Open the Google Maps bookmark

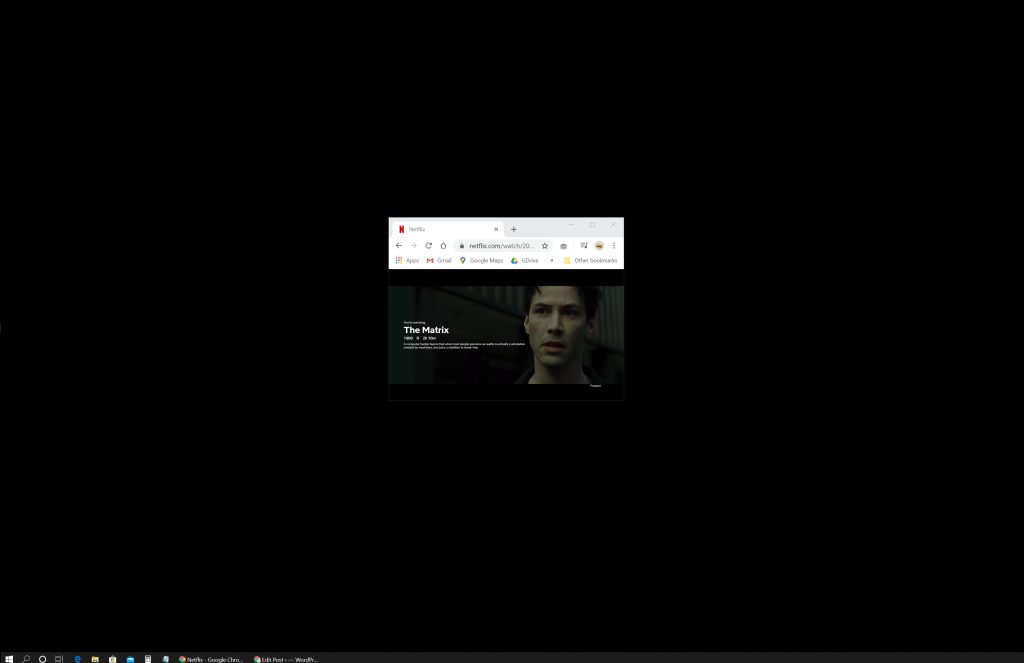click(481, 260)
